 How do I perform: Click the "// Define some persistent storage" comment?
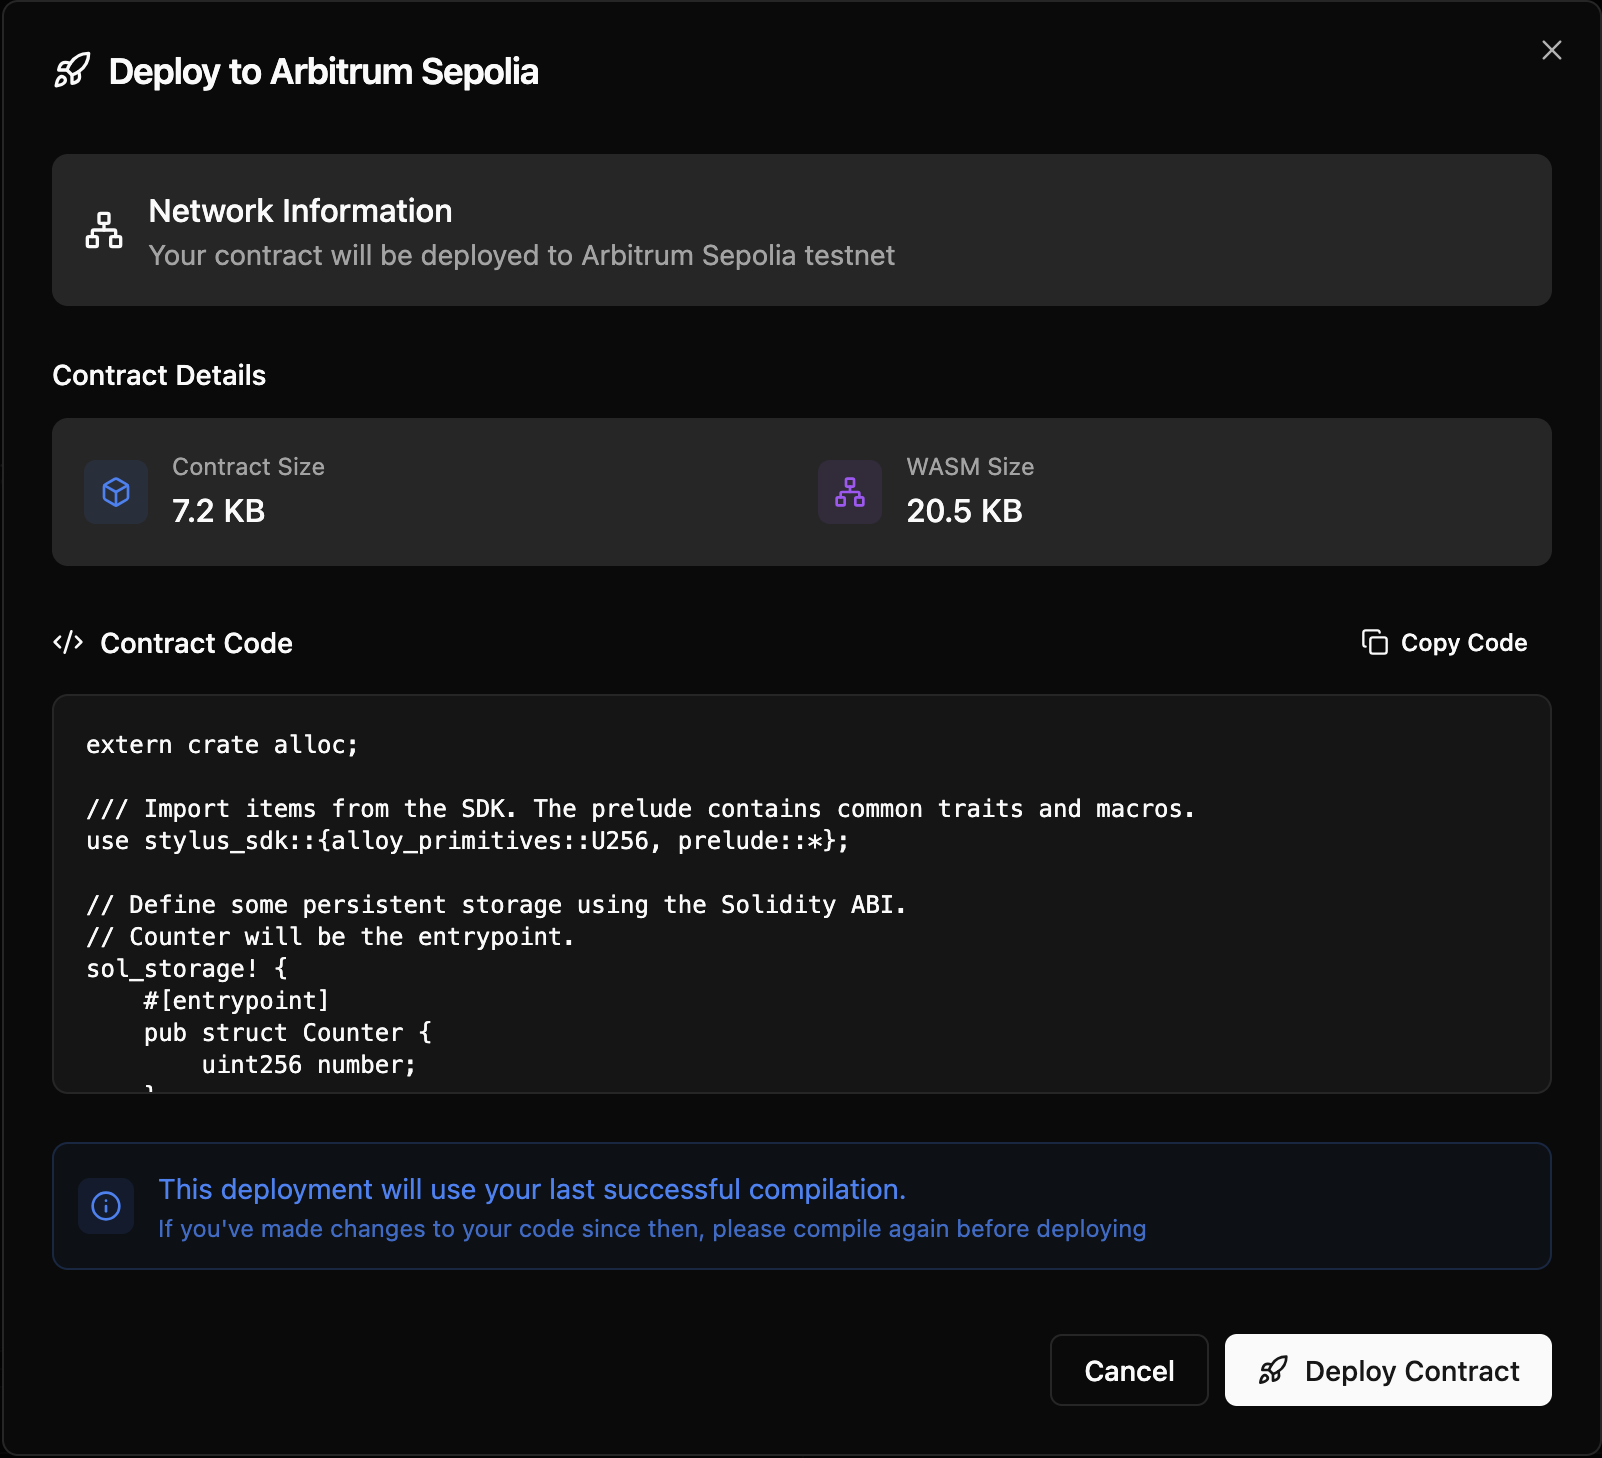point(496,905)
